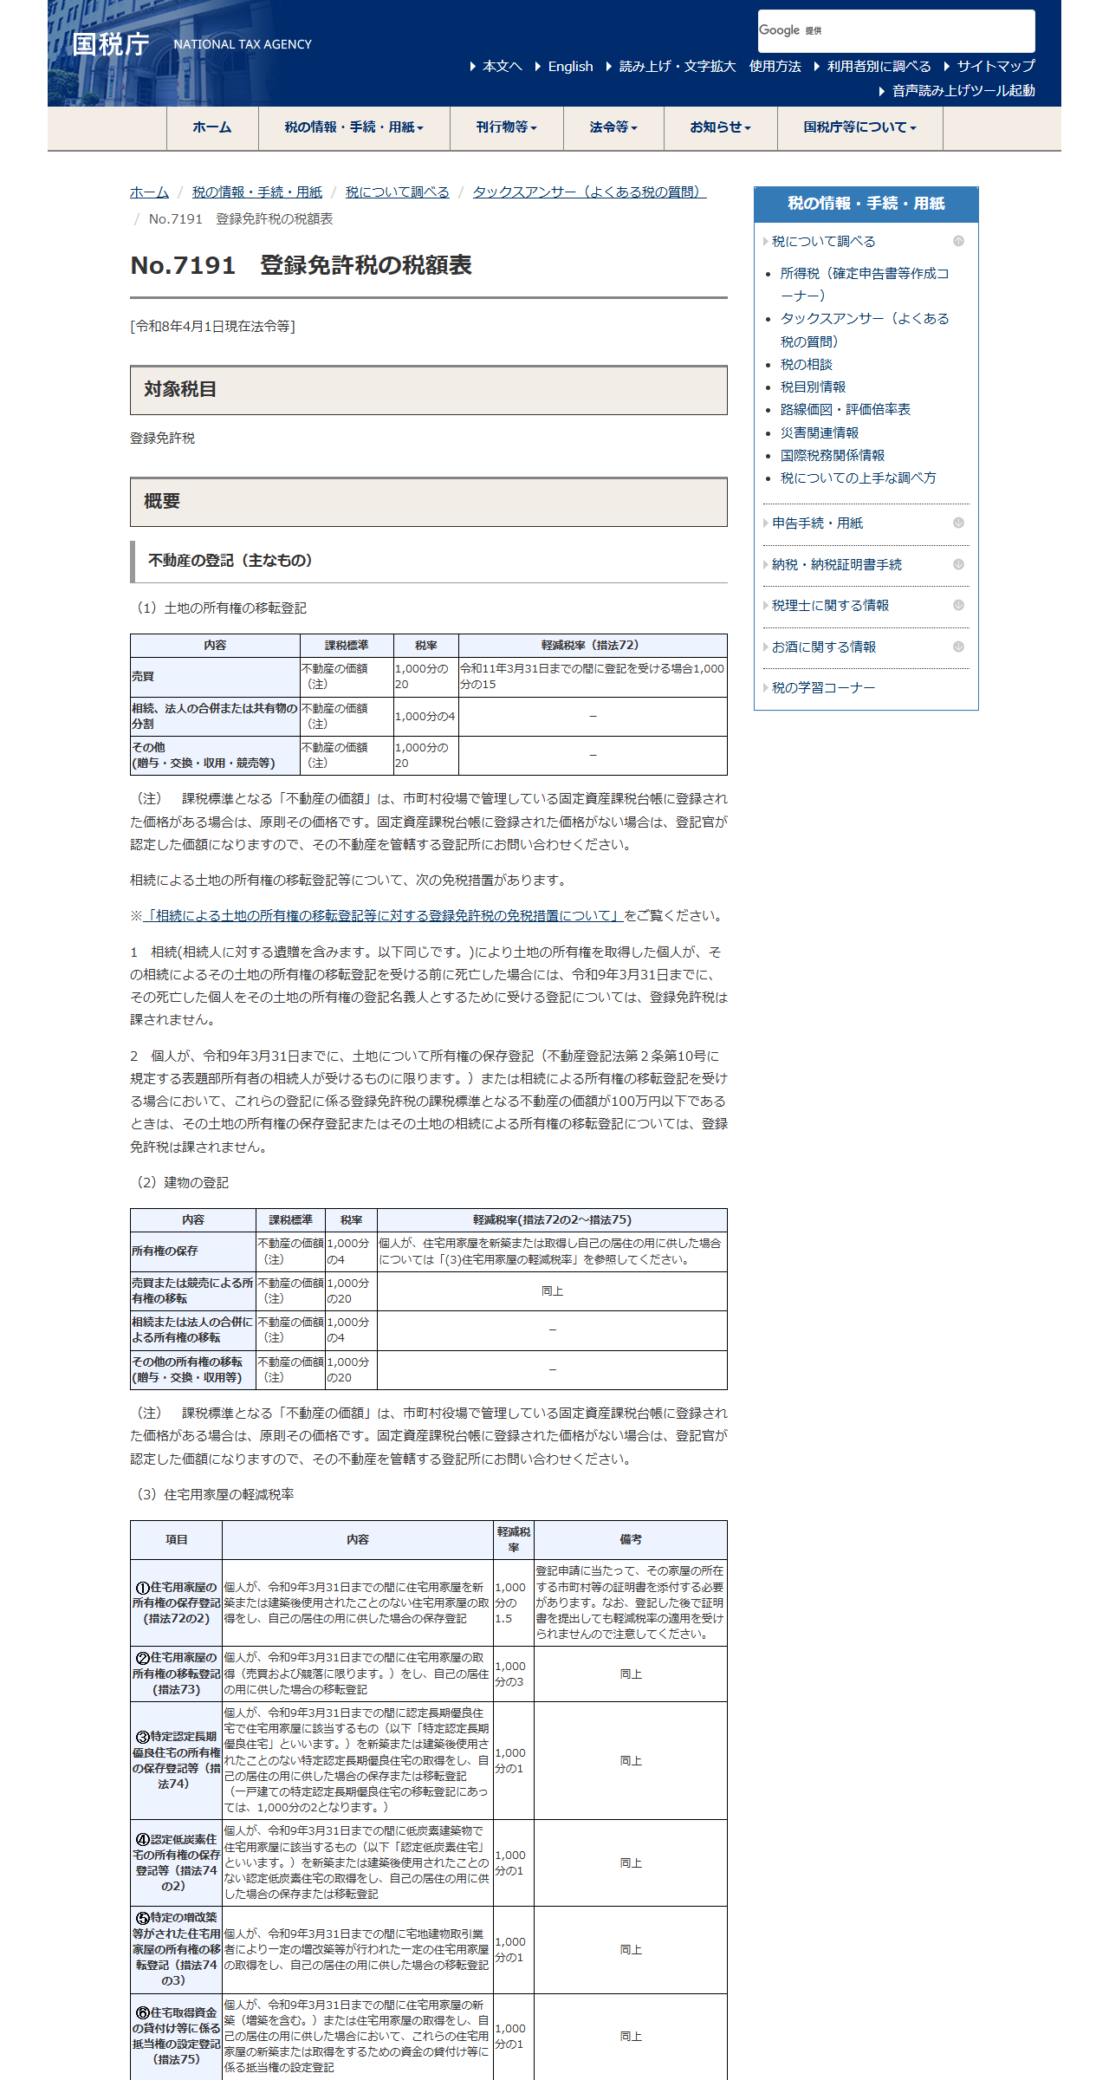Open 税目別情報 sidebar link
Screen dimensions: 1109x2080
813,387
